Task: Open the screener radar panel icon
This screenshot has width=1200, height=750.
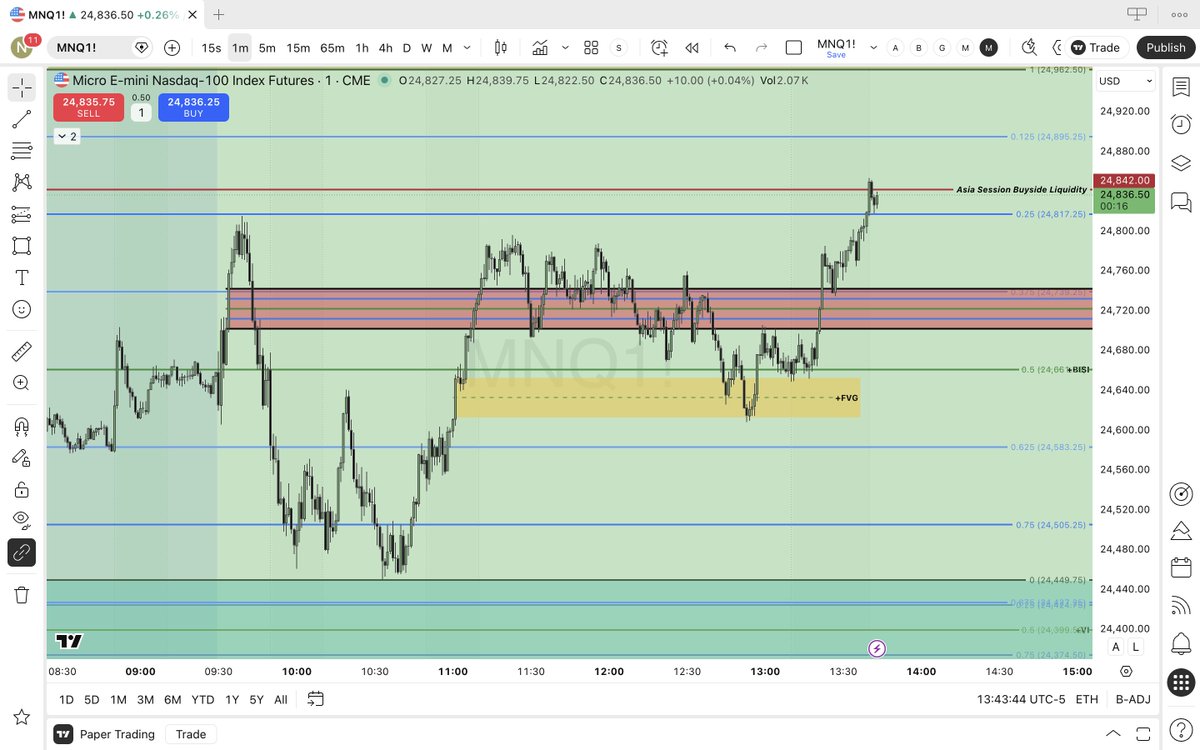Action: pos(1181,494)
